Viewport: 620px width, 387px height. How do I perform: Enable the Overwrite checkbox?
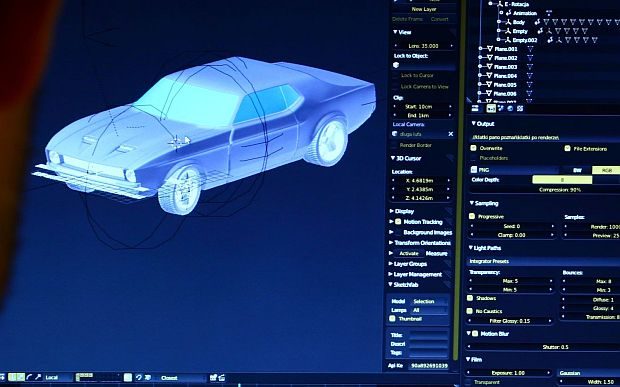tap(473, 148)
